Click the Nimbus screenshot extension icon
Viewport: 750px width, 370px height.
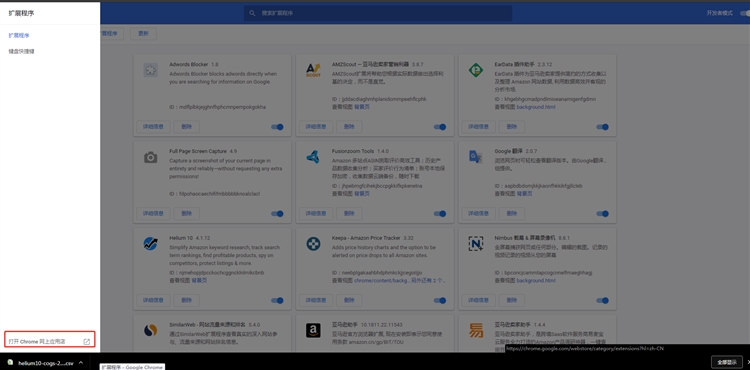click(x=476, y=244)
